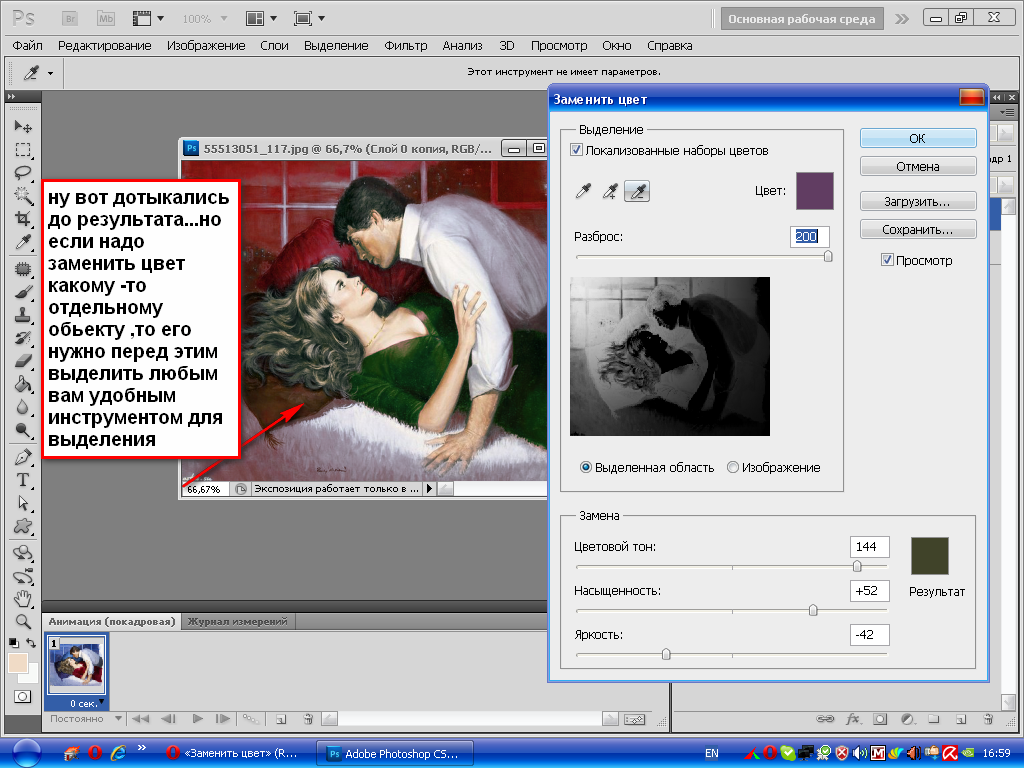The width and height of the screenshot is (1024, 768).
Task: Click the Отмена button
Action: click(918, 167)
